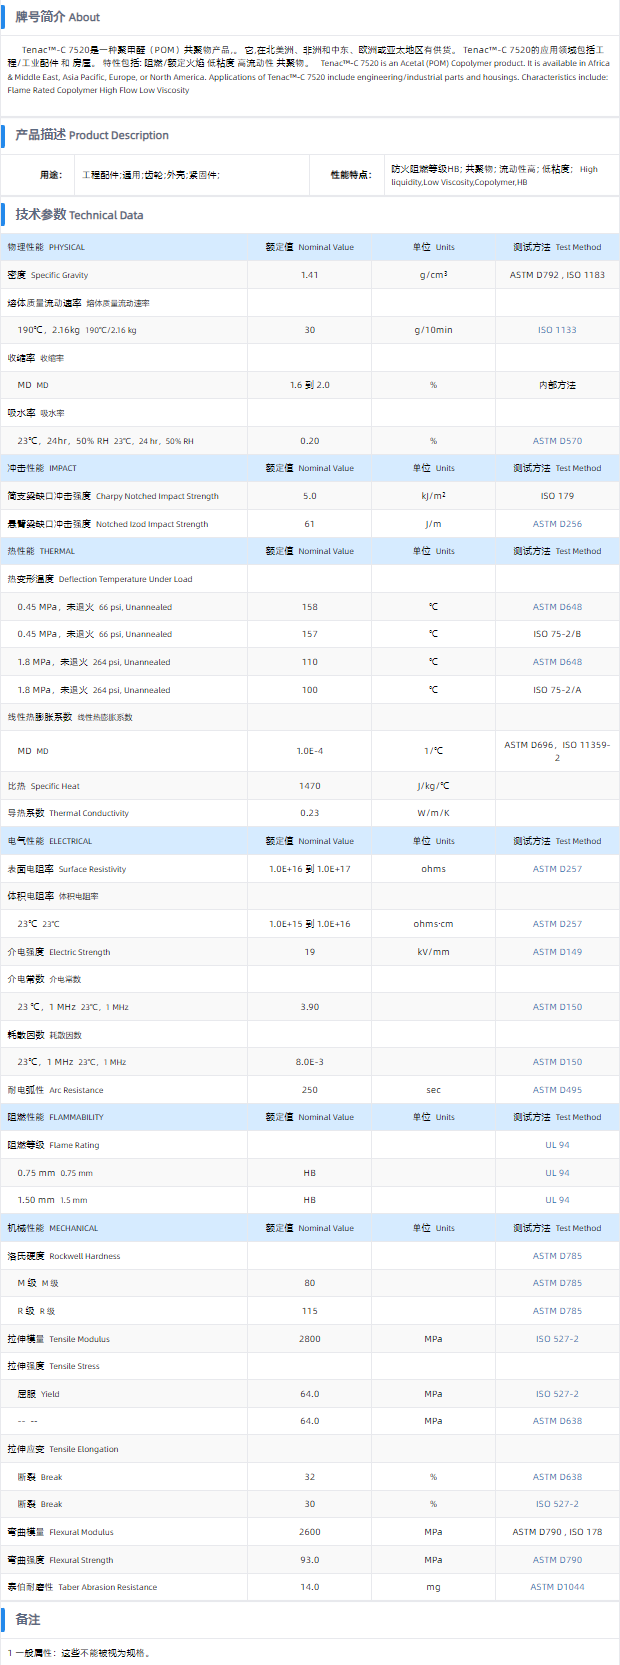Click the 备注 section heading

[28, 1620]
